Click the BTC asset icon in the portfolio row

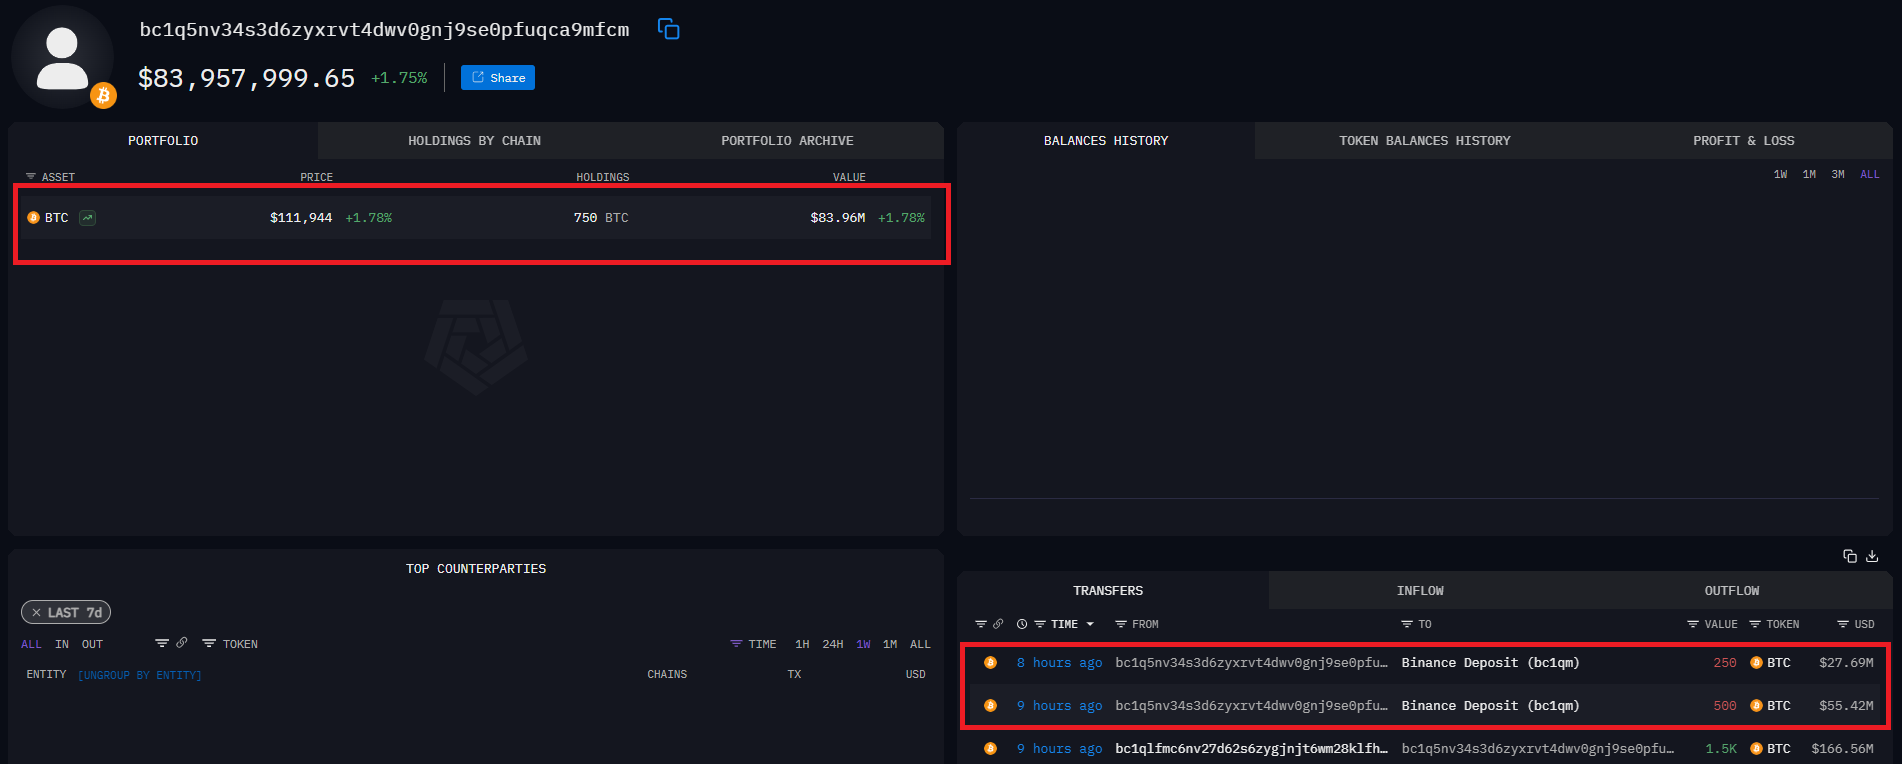[x=33, y=218]
